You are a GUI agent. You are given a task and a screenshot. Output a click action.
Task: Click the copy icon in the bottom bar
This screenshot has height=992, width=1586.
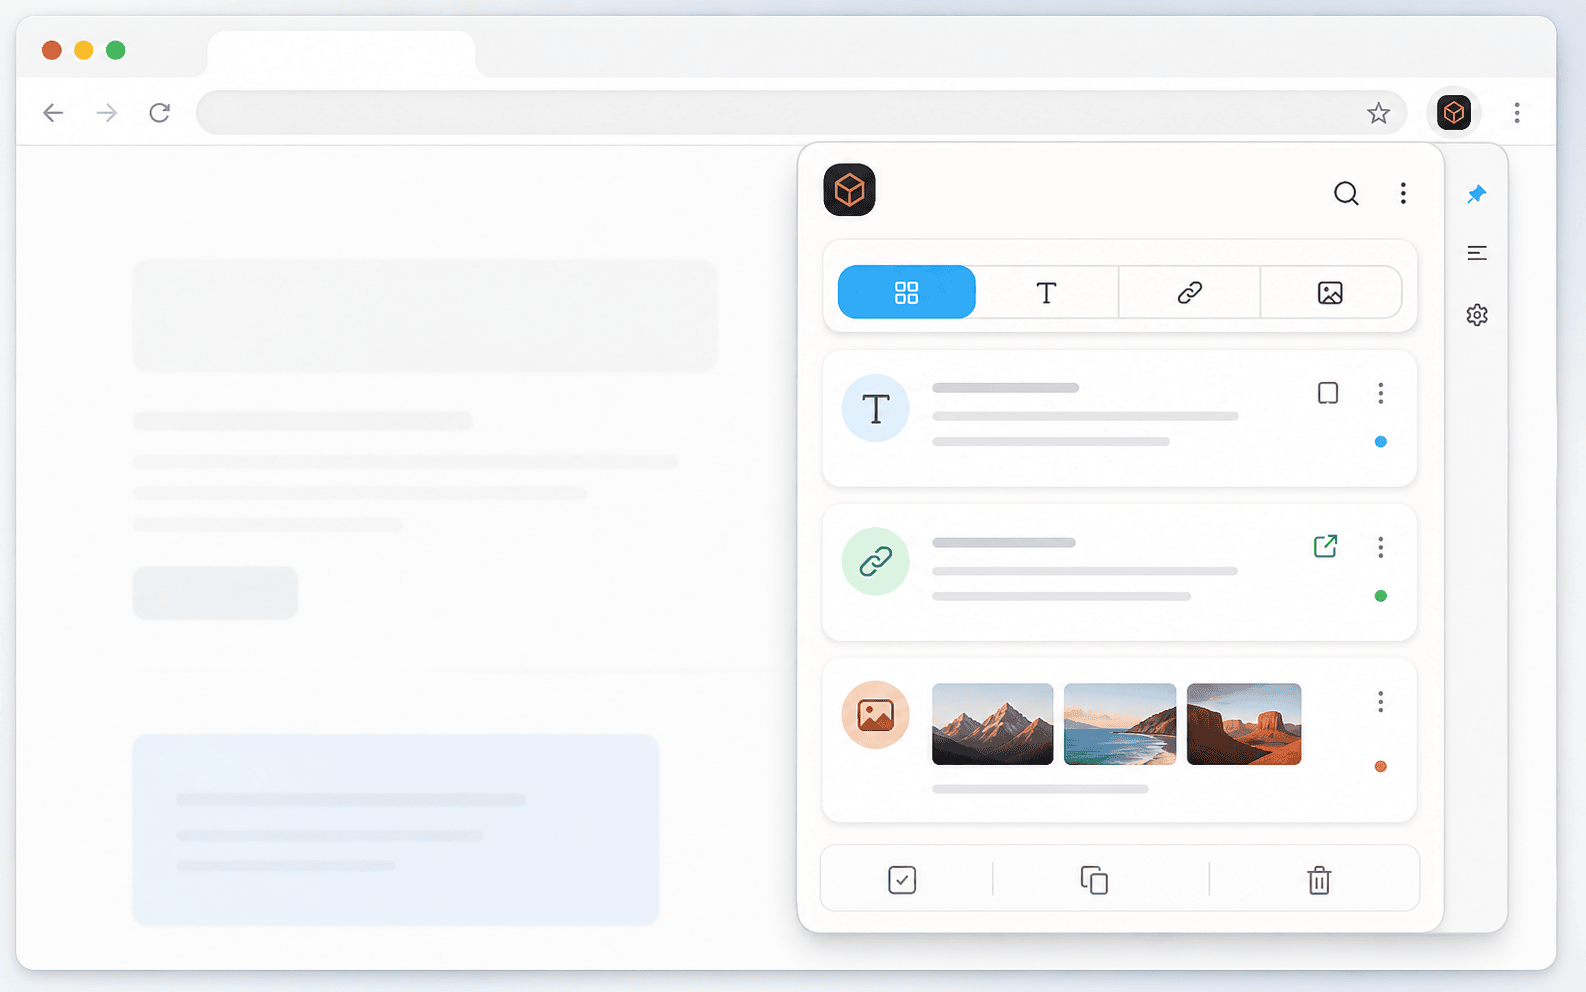coord(1094,880)
